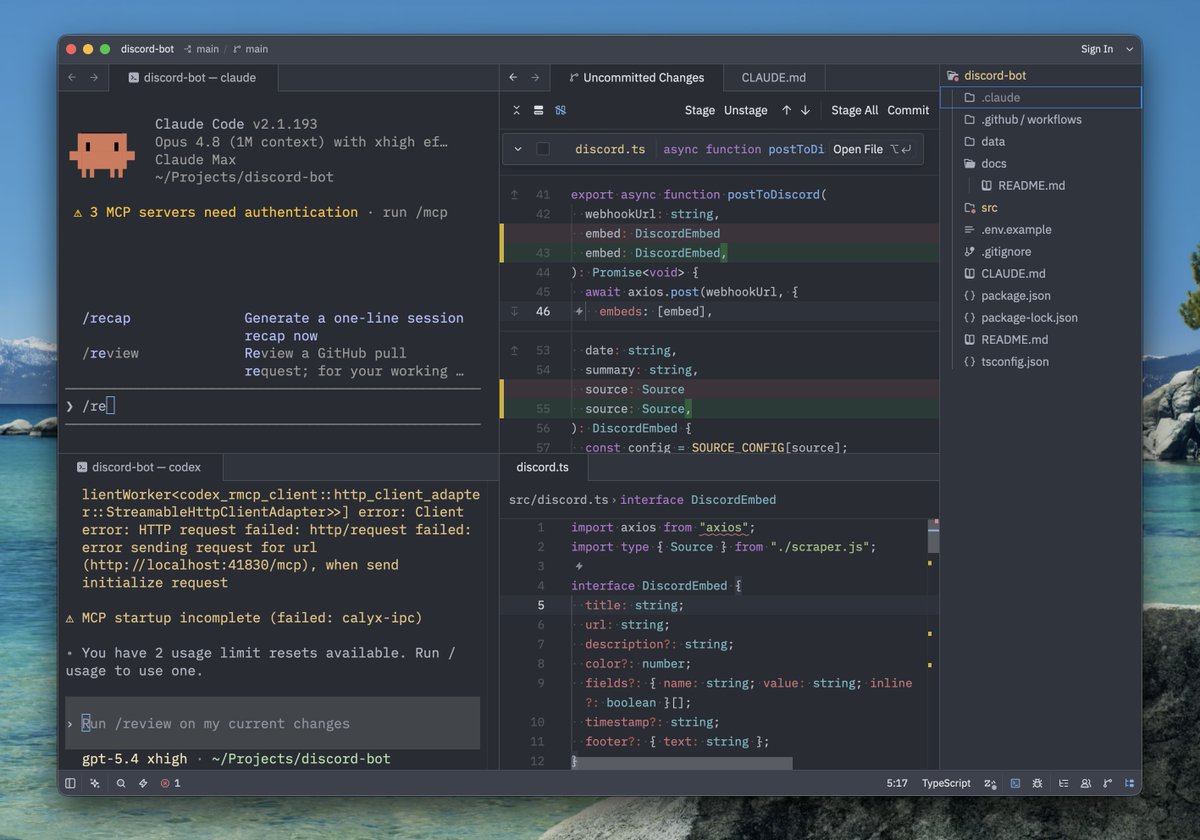Open the debugger bug icon in status bar

(1038, 783)
